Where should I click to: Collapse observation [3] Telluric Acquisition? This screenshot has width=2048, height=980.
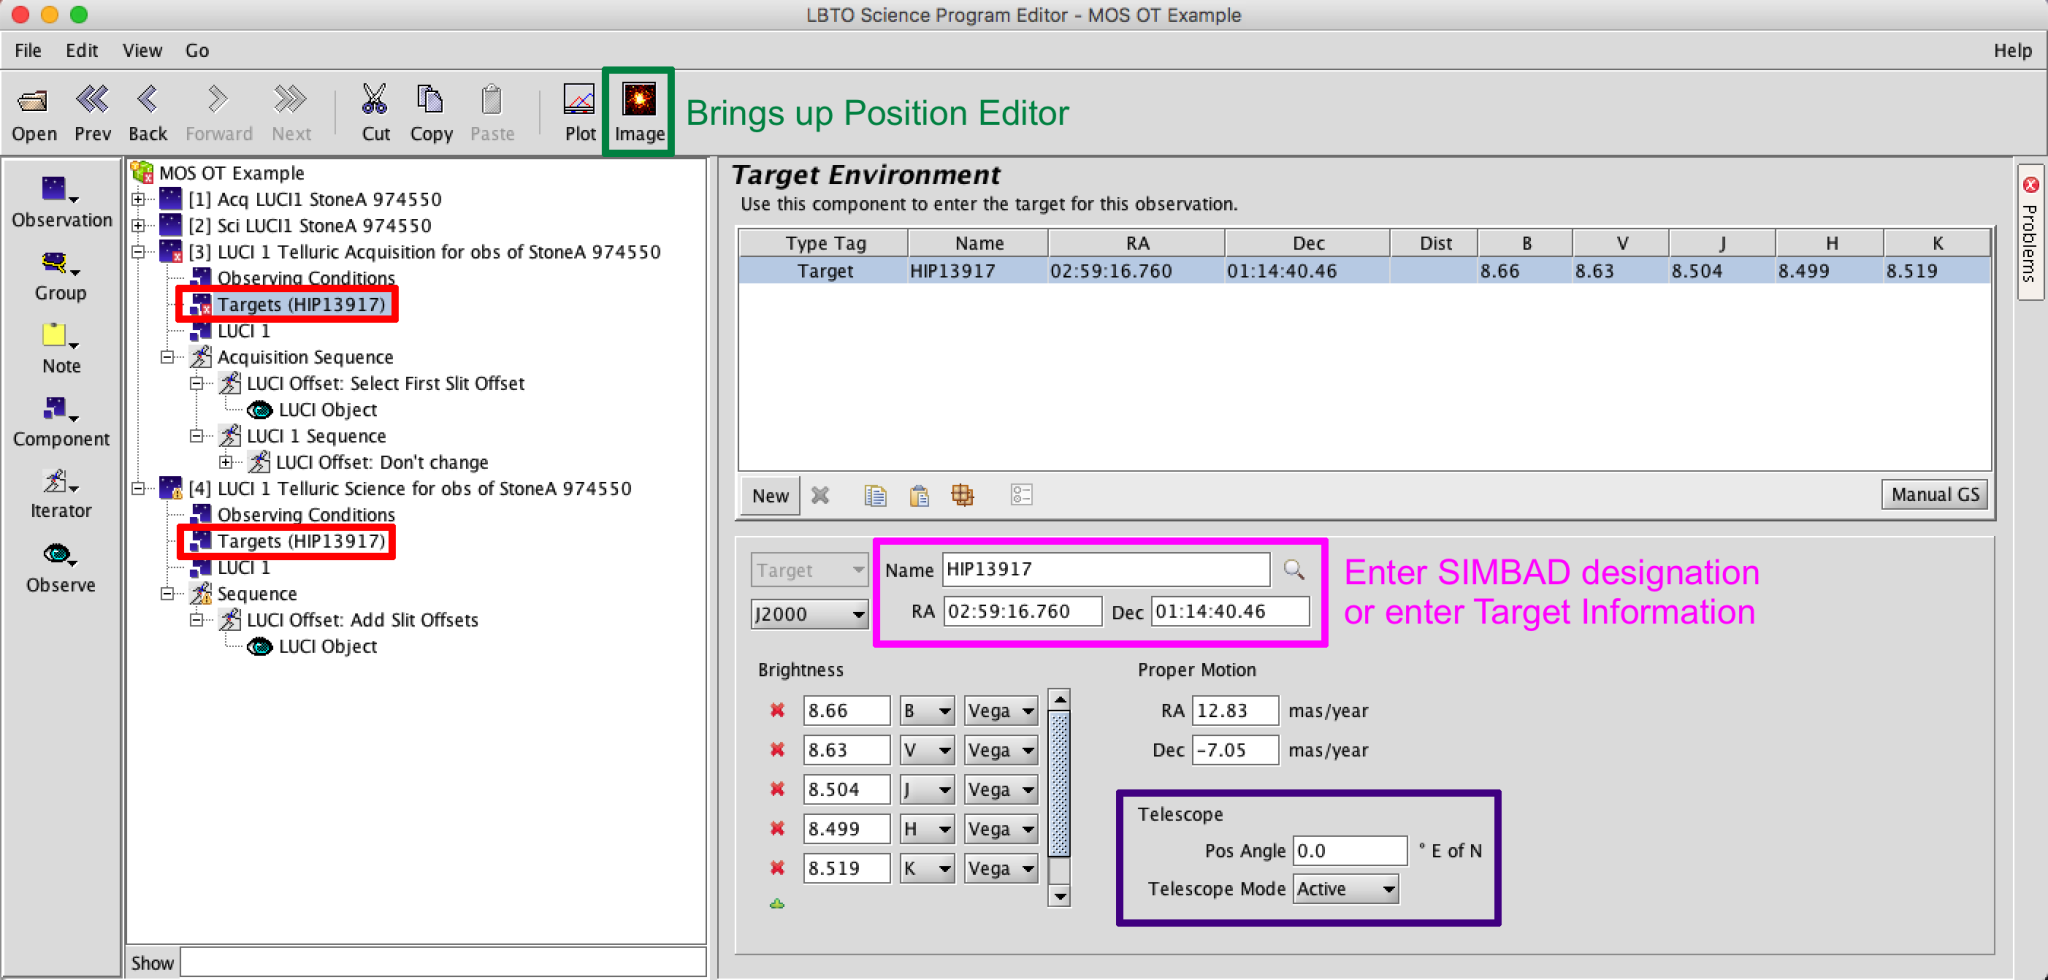pos(139,252)
